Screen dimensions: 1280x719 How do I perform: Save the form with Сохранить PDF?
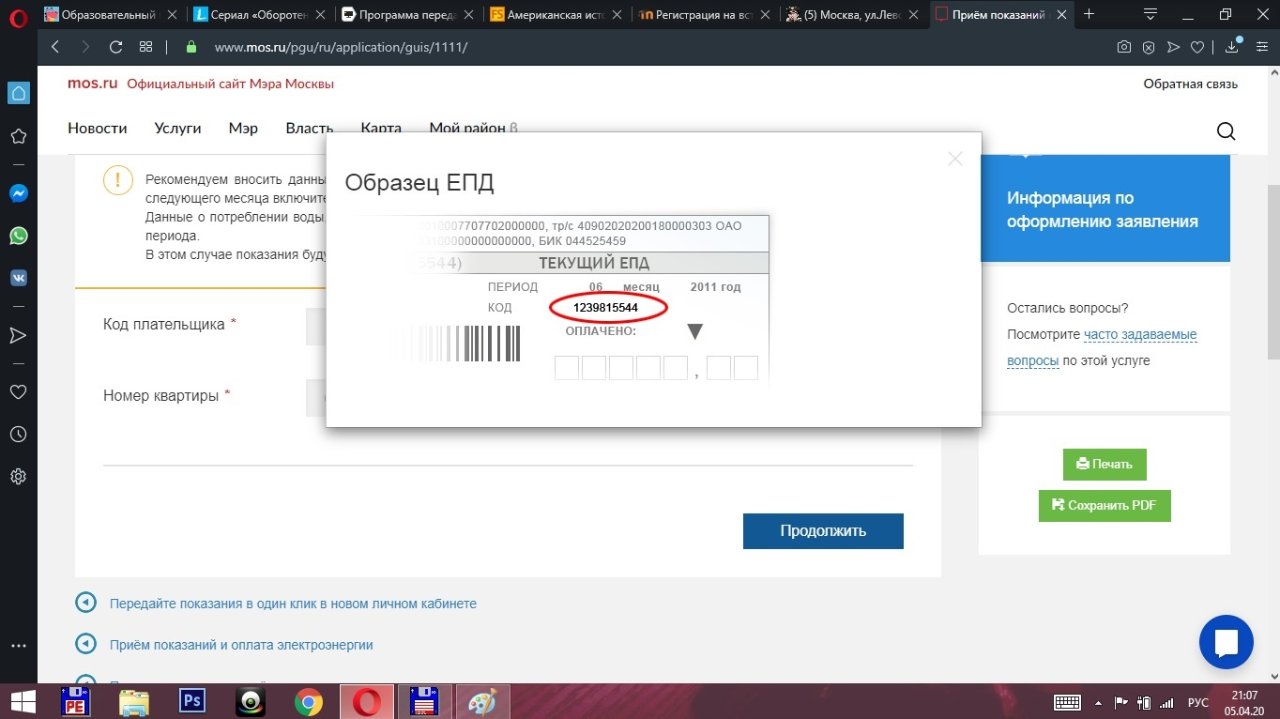pyautogui.click(x=1104, y=505)
